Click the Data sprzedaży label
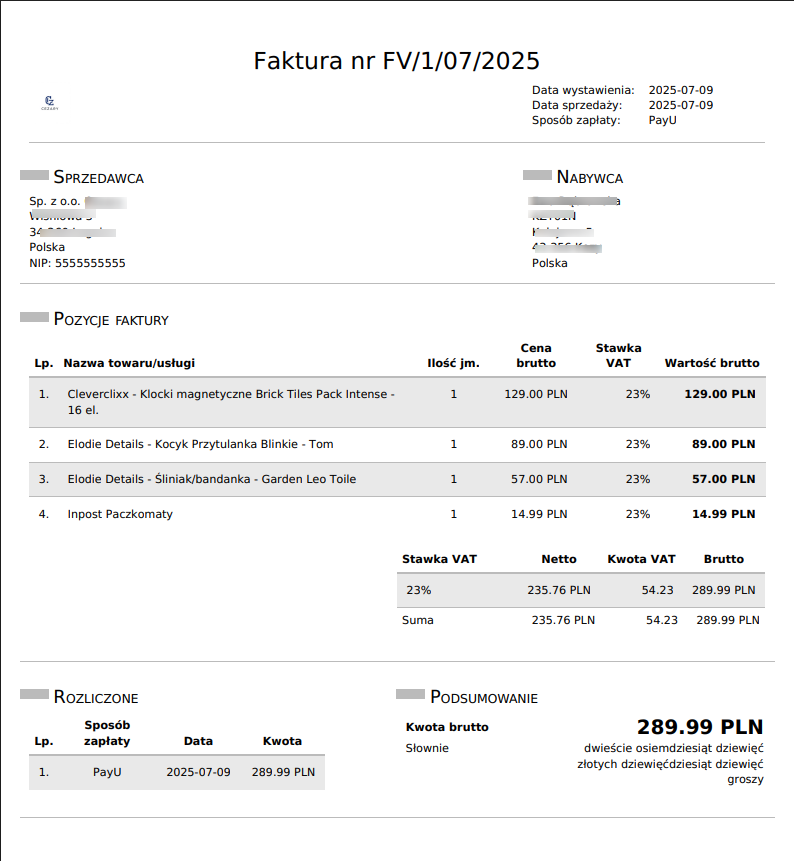 (x=577, y=105)
